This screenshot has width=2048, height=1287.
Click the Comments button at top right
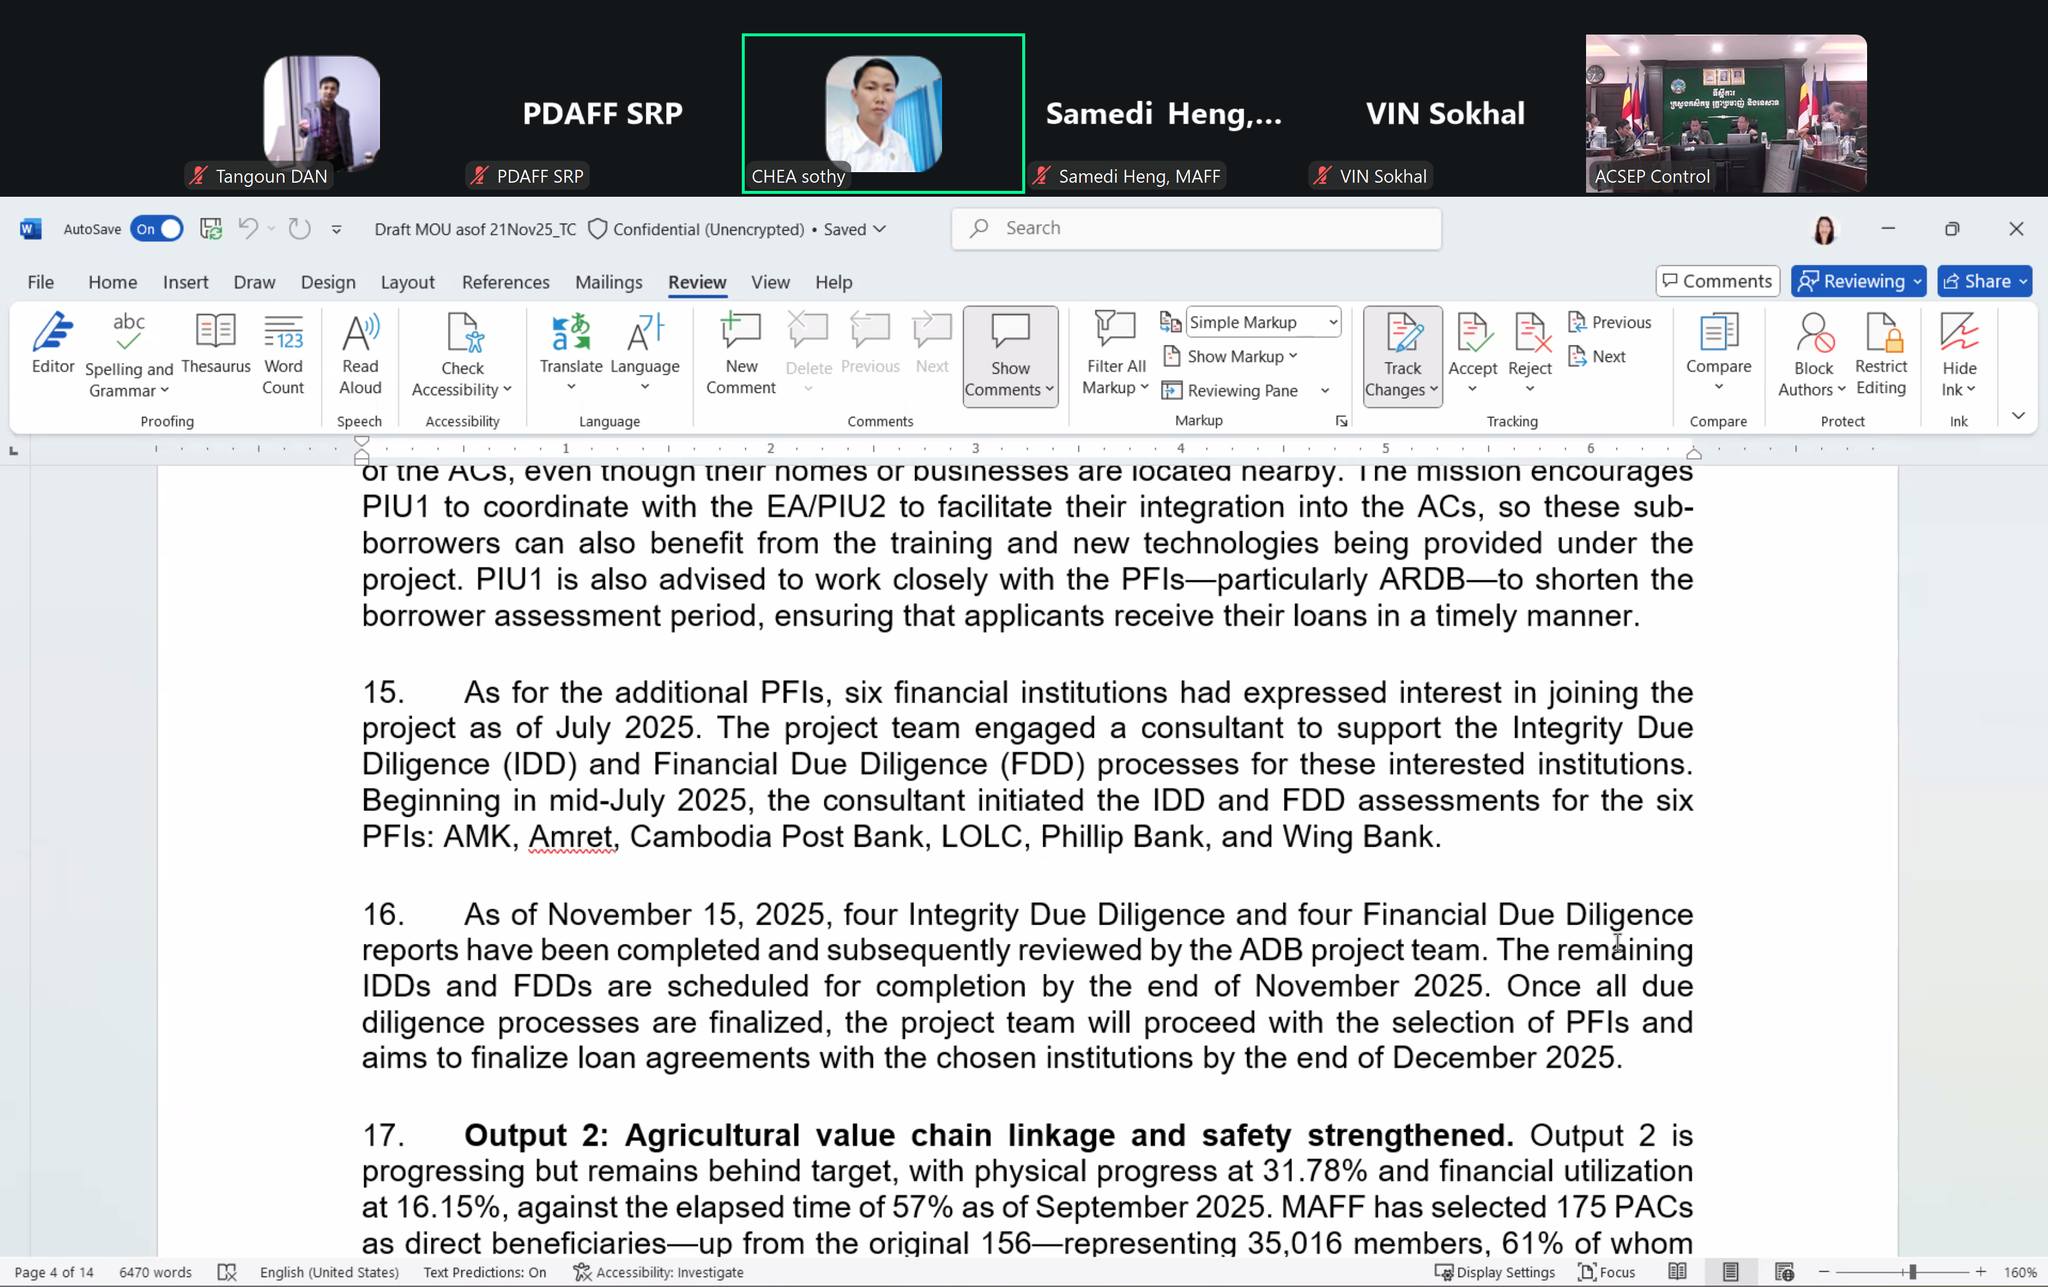coord(1717,281)
